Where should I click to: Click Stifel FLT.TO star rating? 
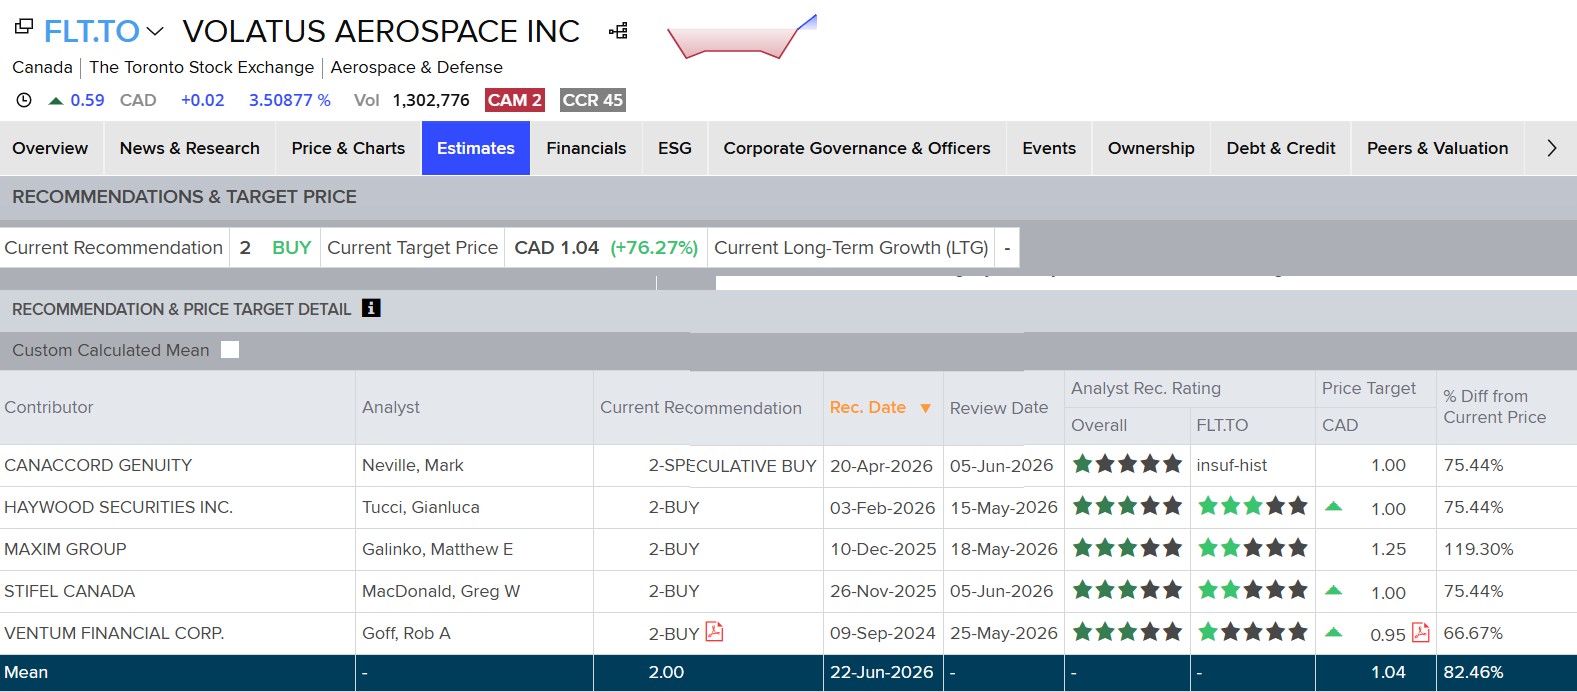click(1253, 590)
